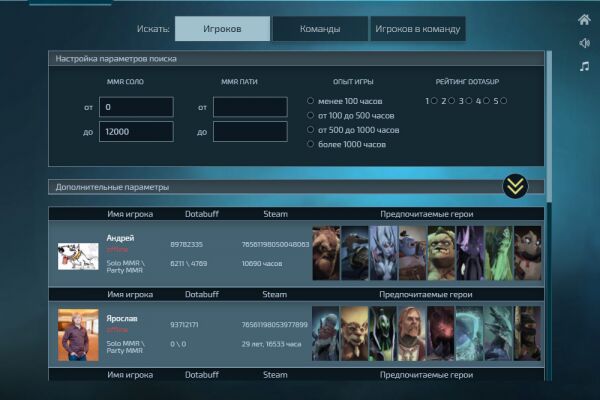Toggle music with the note icon
The width and height of the screenshot is (600, 400).
(584, 67)
